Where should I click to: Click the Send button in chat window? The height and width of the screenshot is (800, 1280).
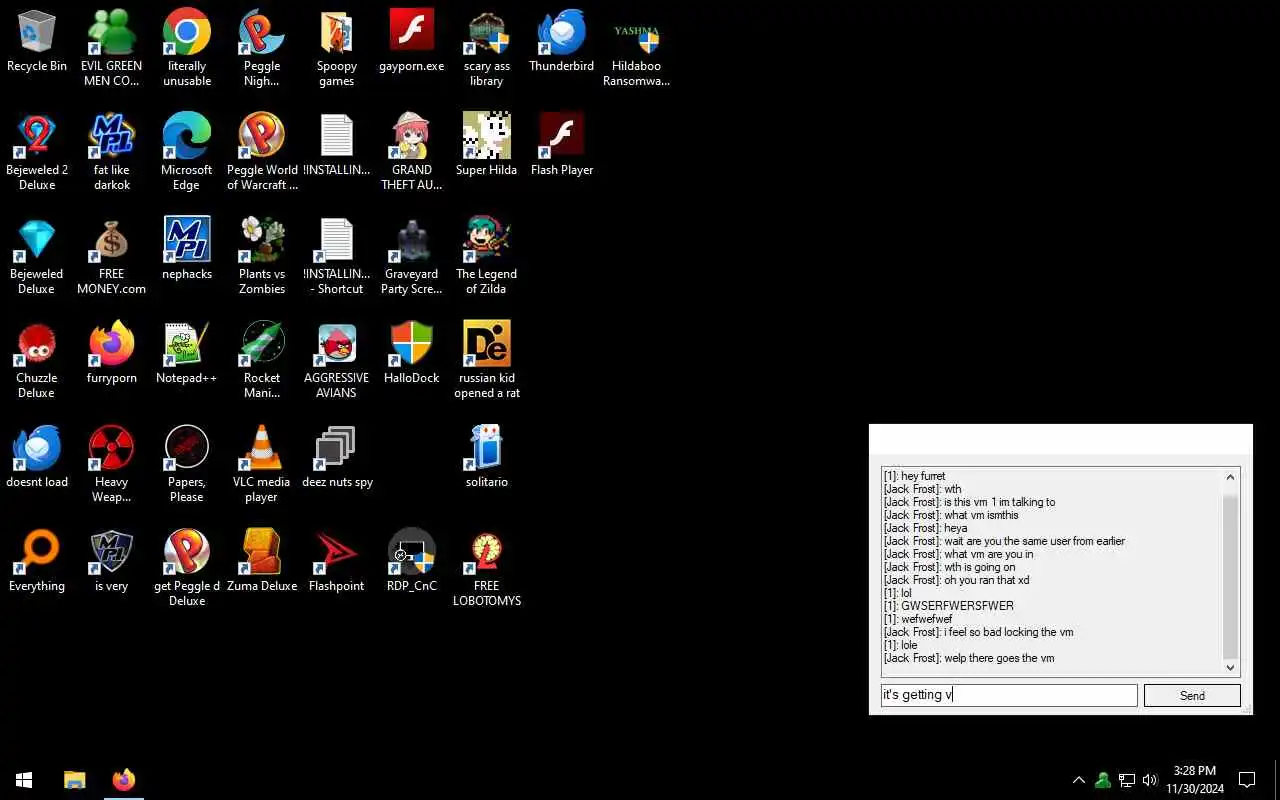coord(1192,695)
